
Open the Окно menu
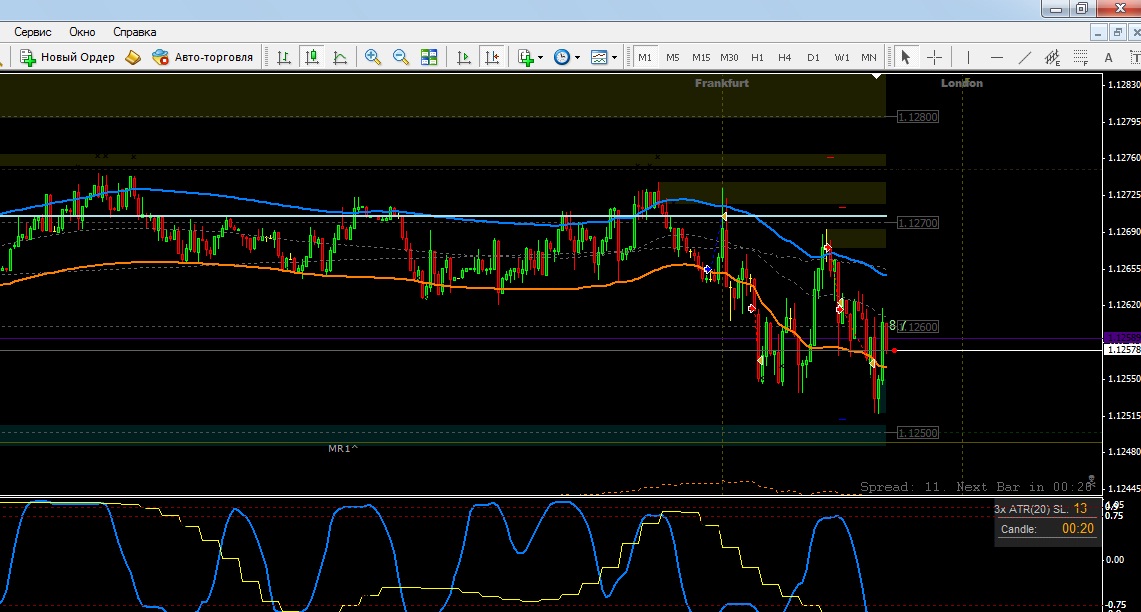pos(82,32)
